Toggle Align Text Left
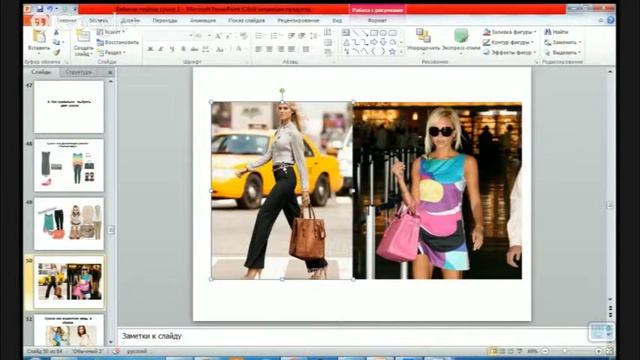Viewport: 640px width, 360px height. [x=258, y=49]
